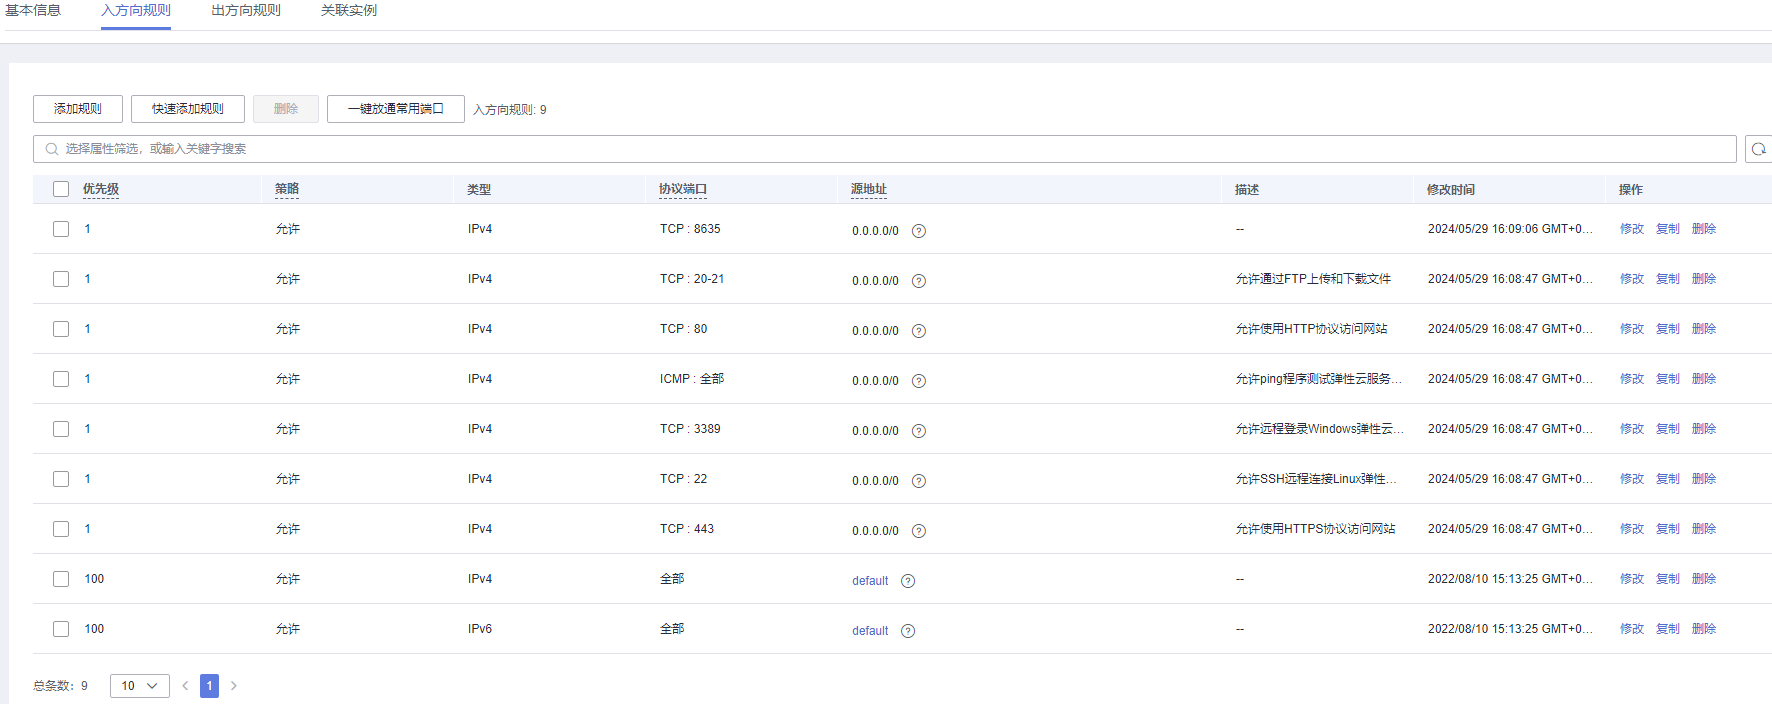Image resolution: width=1772 pixels, height=704 pixels.
Task: Go to previous page arrow in pagination
Action: click(185, 686)
